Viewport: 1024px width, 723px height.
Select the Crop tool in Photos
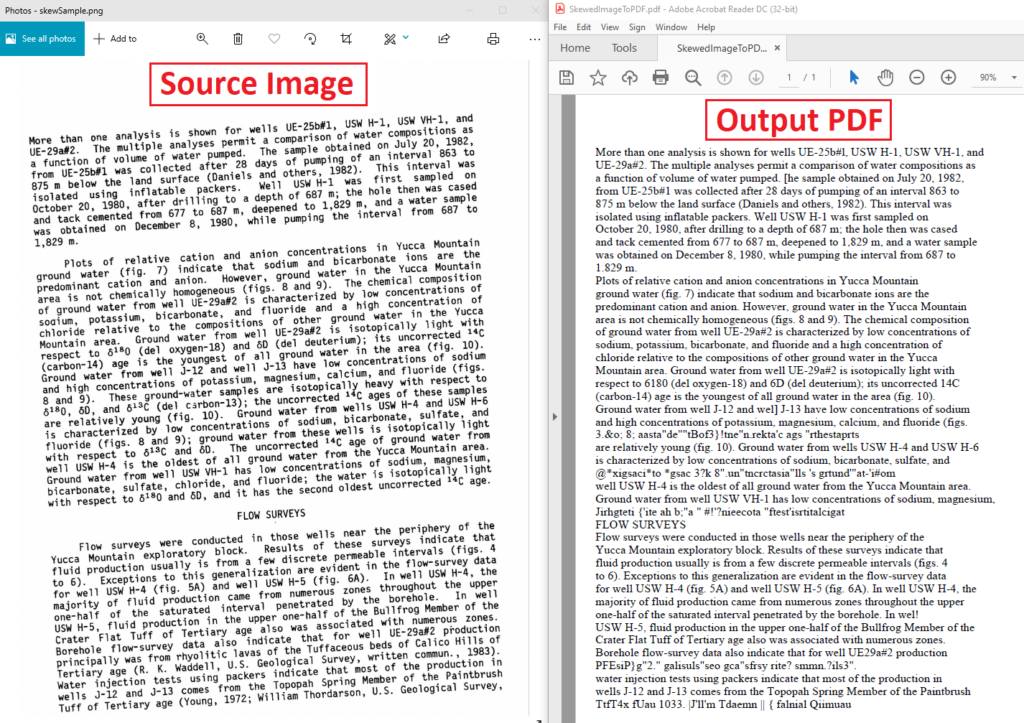[348, 37]
